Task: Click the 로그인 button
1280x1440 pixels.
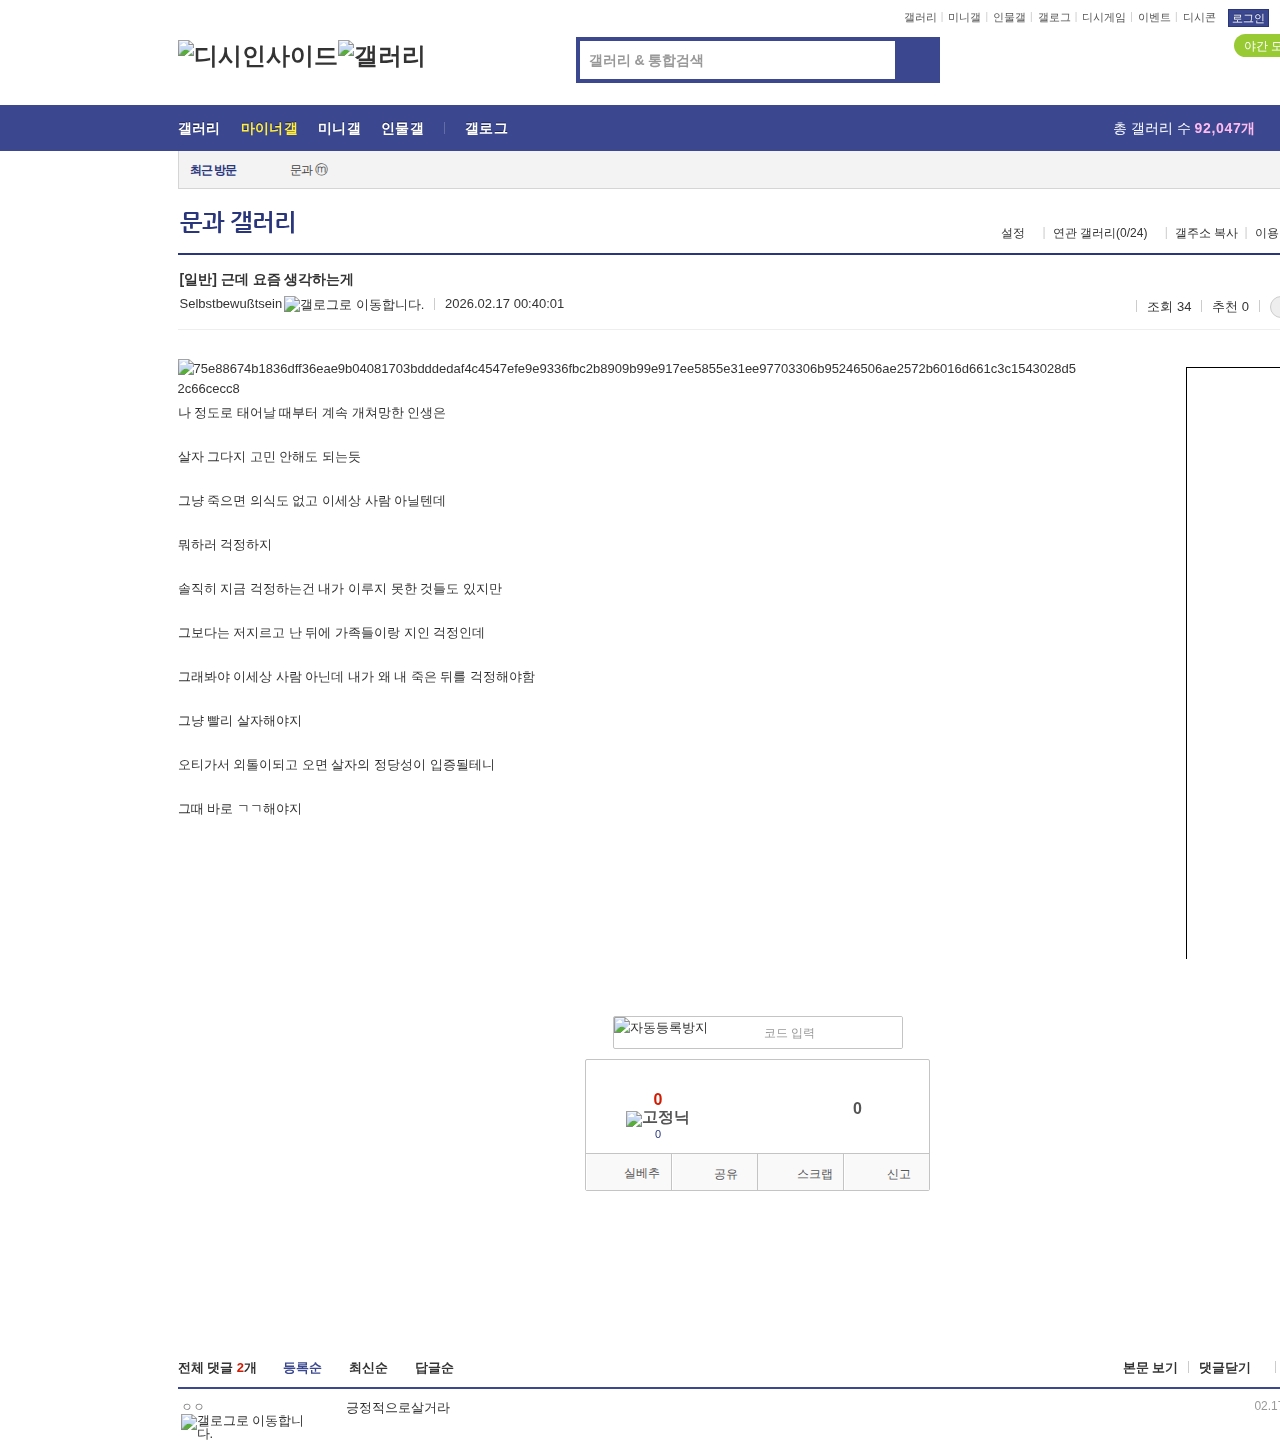Action: [x=1247, y=18]
